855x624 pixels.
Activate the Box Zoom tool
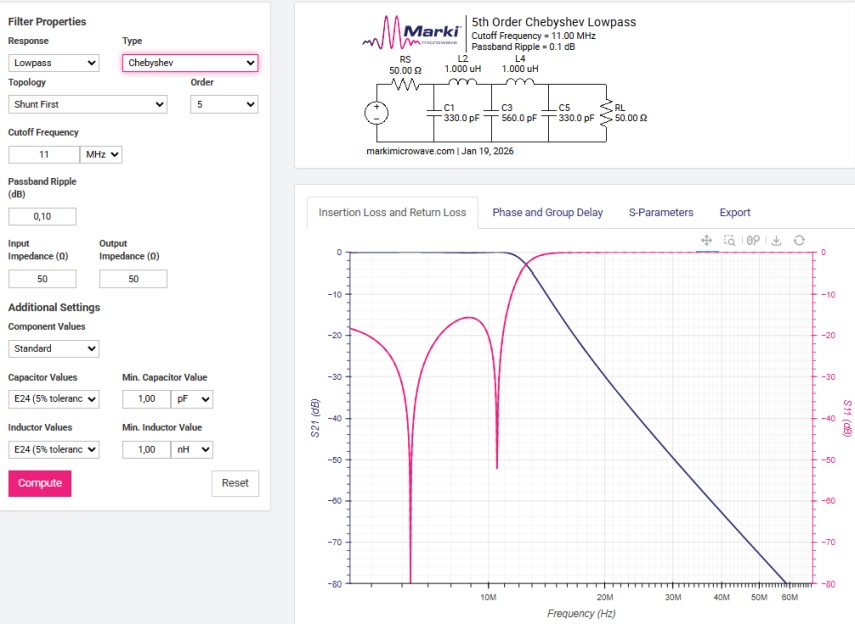coord(730,240)
